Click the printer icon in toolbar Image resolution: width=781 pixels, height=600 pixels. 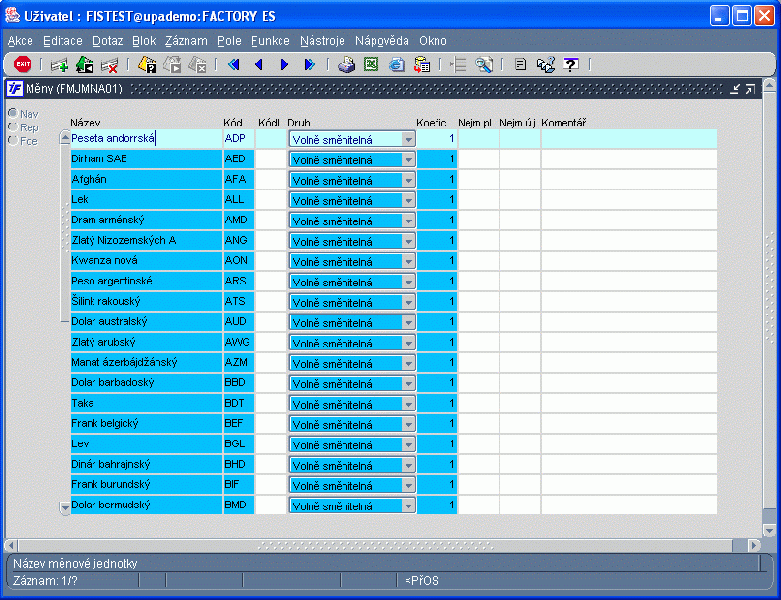[x=346, y=65]
